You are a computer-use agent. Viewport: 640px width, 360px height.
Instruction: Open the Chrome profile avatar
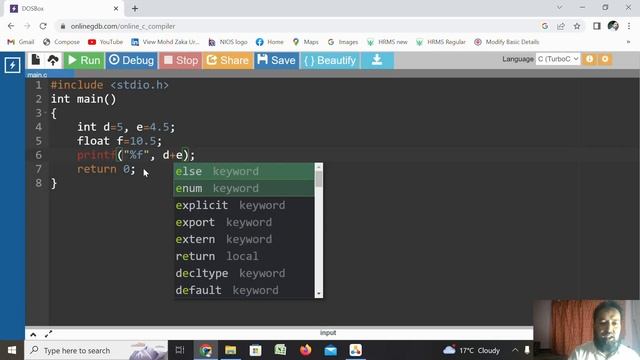613,26
